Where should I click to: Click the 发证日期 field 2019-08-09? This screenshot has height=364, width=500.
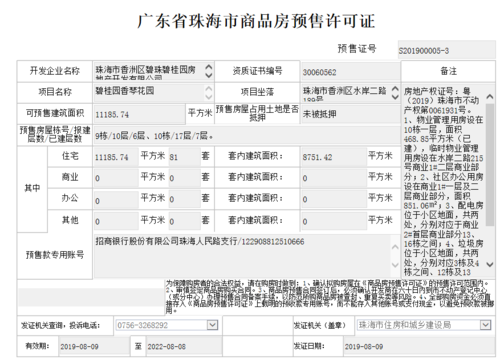pyautogui.click(x=419, y=346)
